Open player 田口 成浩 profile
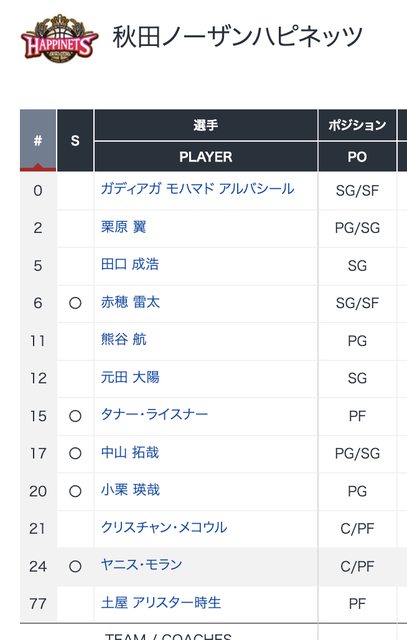407x640 pixels. 130,264
